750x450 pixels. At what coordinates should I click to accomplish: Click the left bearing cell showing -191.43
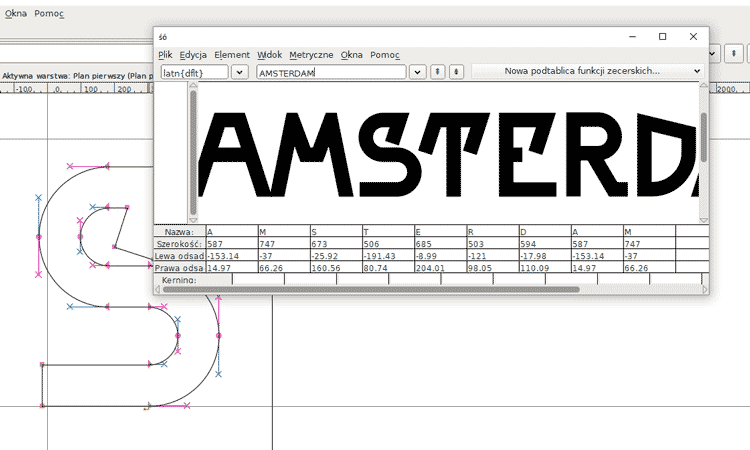[387, 256]
